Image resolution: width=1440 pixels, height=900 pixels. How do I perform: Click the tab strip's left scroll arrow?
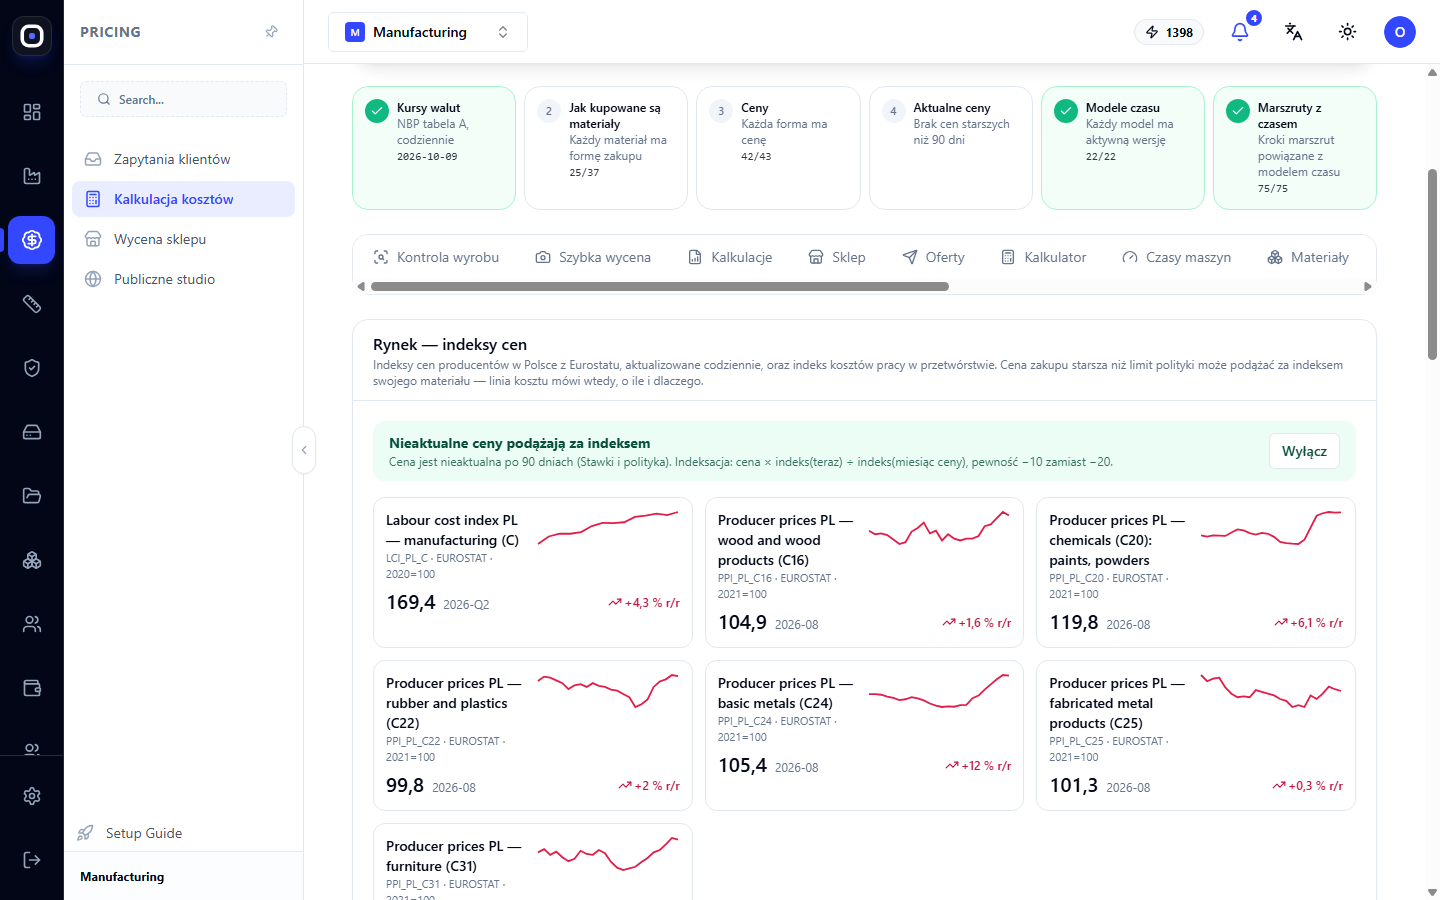(x=361, y=287)
